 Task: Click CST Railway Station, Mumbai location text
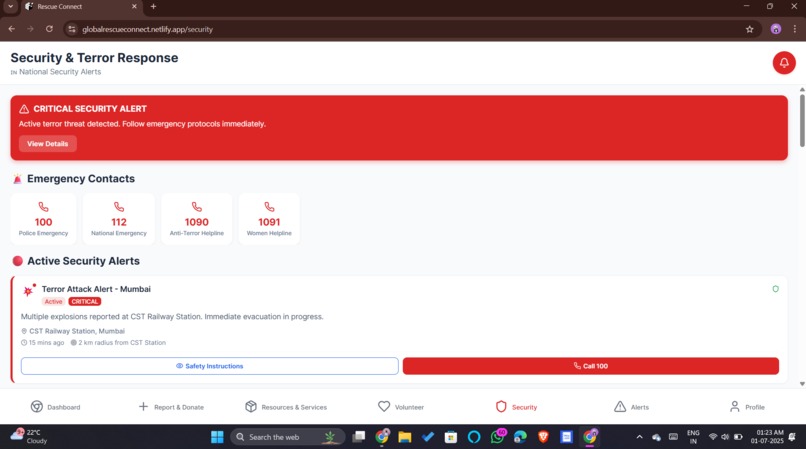click(x=77, y=331)
